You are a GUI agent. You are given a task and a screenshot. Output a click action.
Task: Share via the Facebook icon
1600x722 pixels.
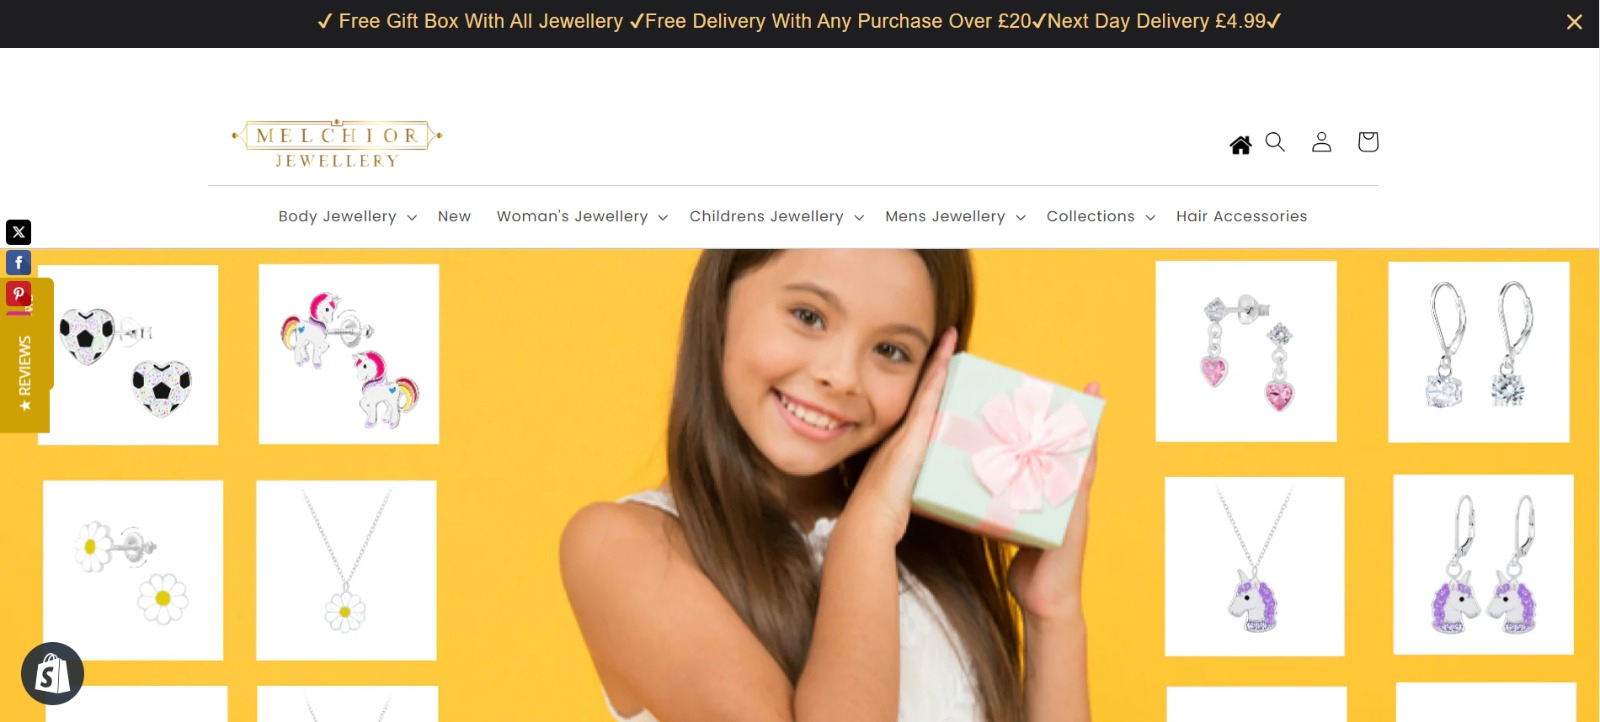(19, 263)
